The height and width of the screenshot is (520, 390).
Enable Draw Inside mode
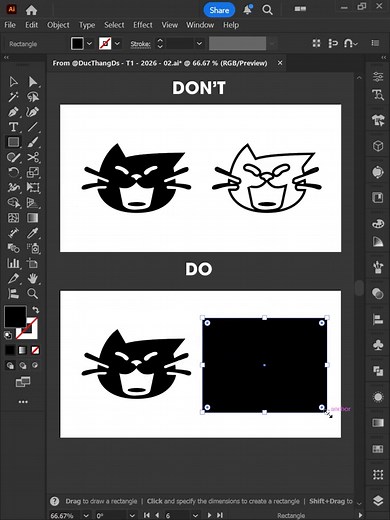pyautogui.click(x=35, y=365)
